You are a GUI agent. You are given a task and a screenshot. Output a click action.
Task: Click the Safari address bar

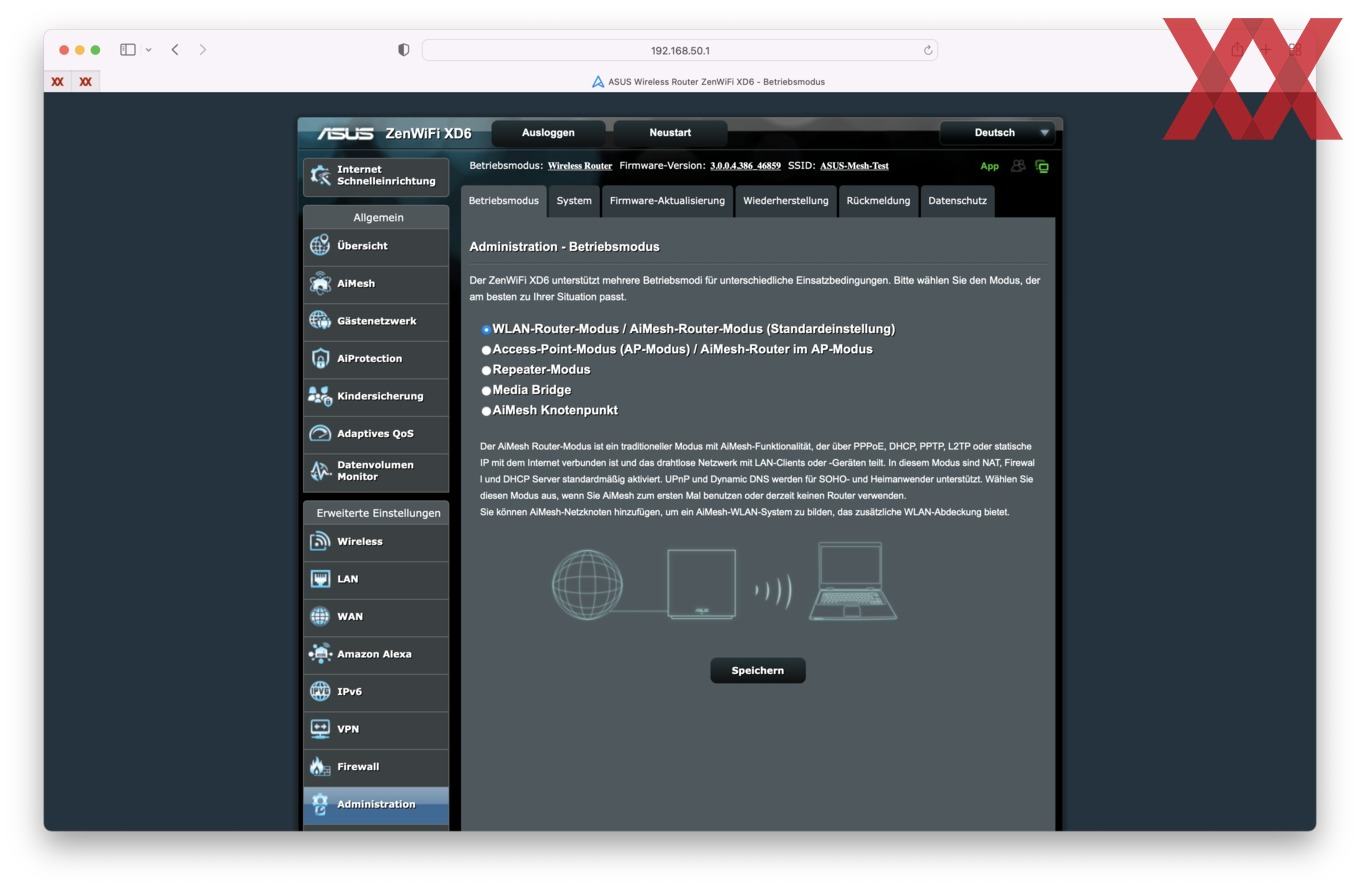680,50
